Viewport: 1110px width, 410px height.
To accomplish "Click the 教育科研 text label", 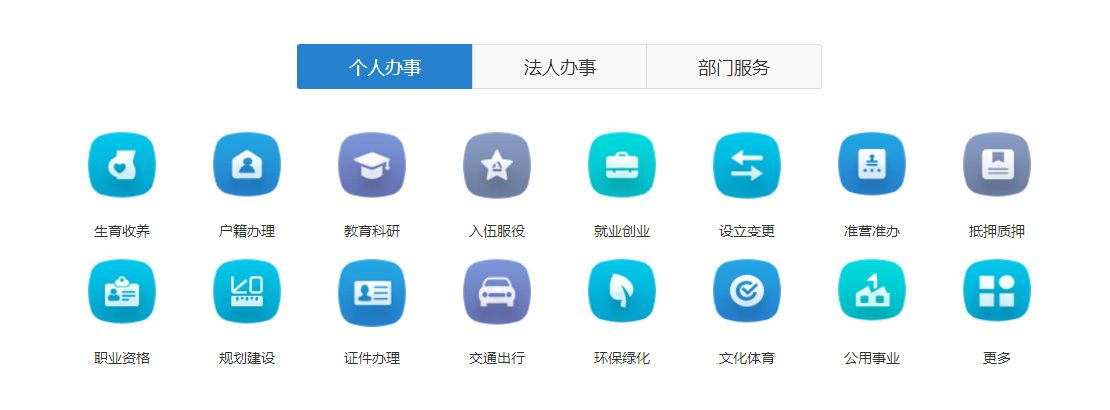I will click(372, 232).
